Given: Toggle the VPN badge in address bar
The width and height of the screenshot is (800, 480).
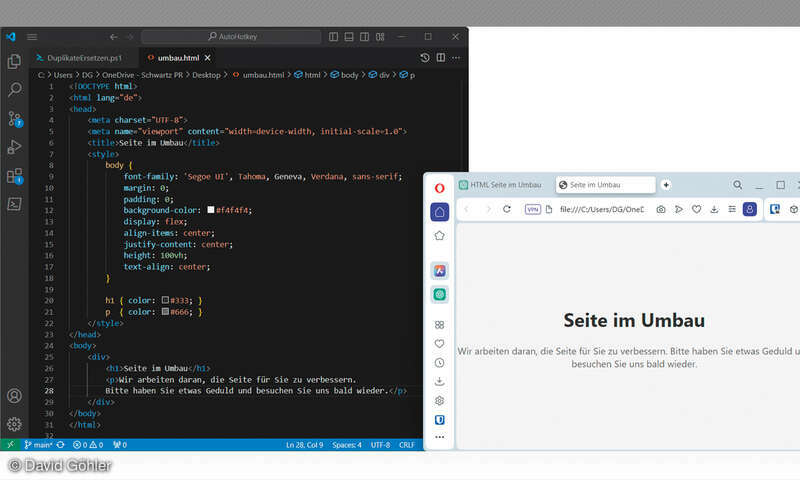Looking at the screenshot, I should (532, 209).
